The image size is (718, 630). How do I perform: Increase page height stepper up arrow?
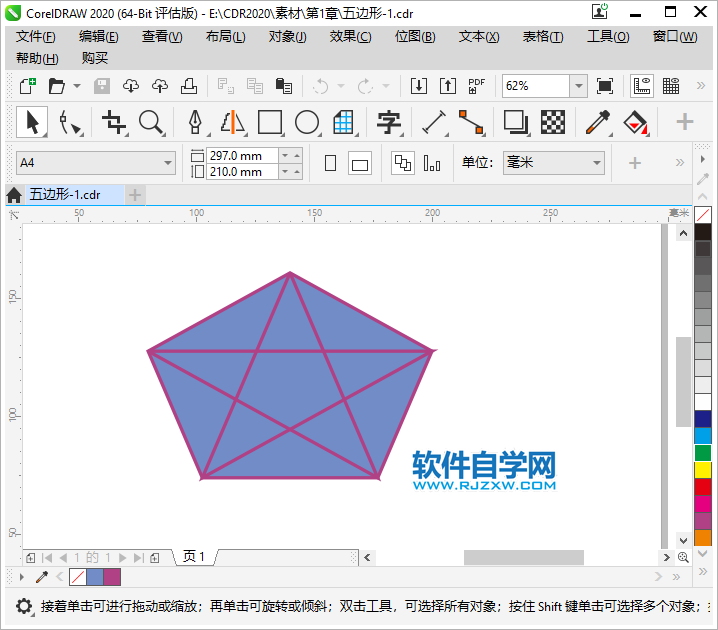click(297, 172)
